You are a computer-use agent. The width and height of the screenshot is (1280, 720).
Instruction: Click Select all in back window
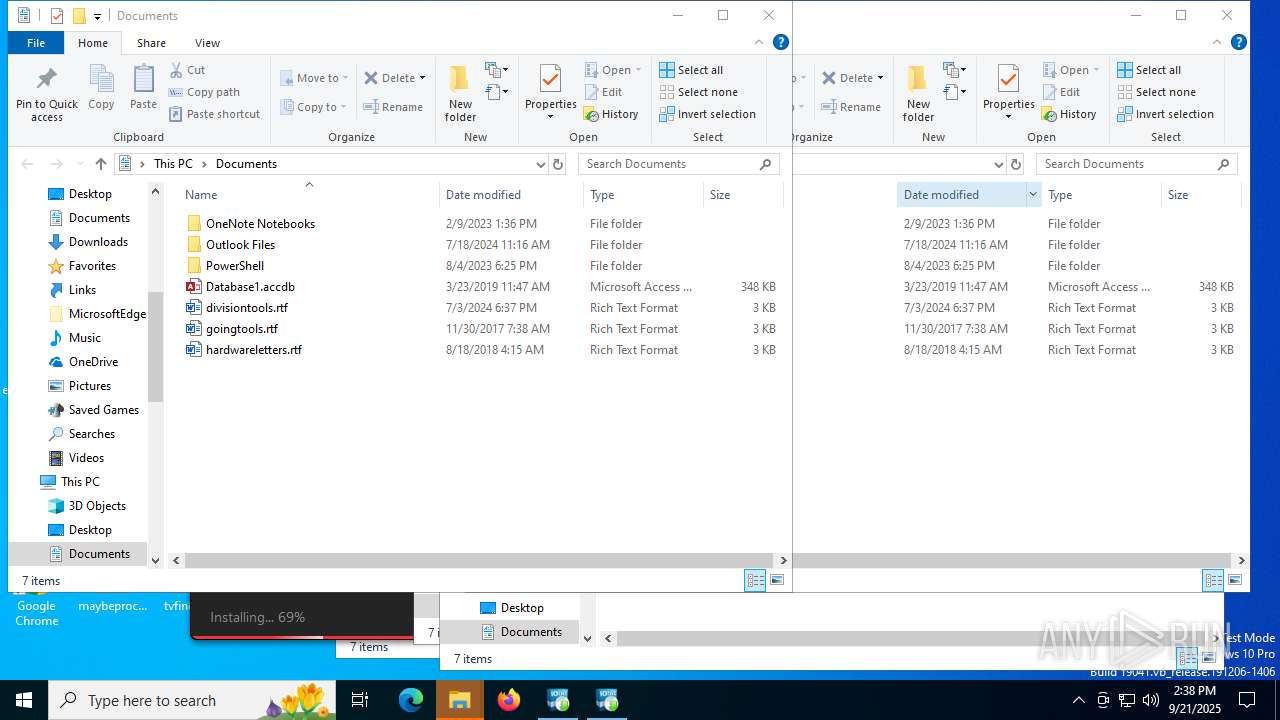pos(1149,70)
